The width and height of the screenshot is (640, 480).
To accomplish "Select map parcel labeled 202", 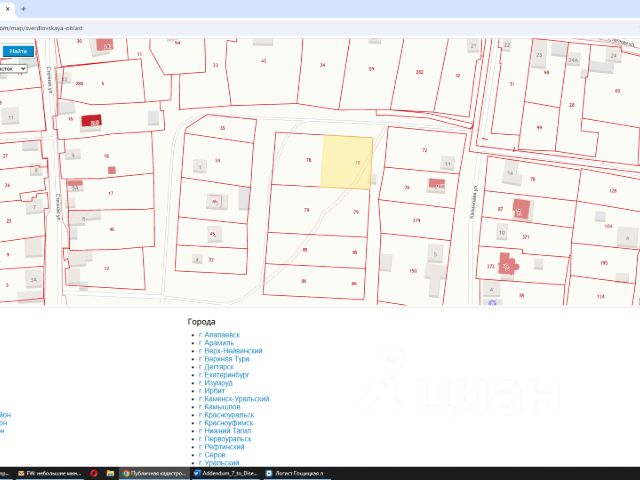I will [x=419, y=72].
